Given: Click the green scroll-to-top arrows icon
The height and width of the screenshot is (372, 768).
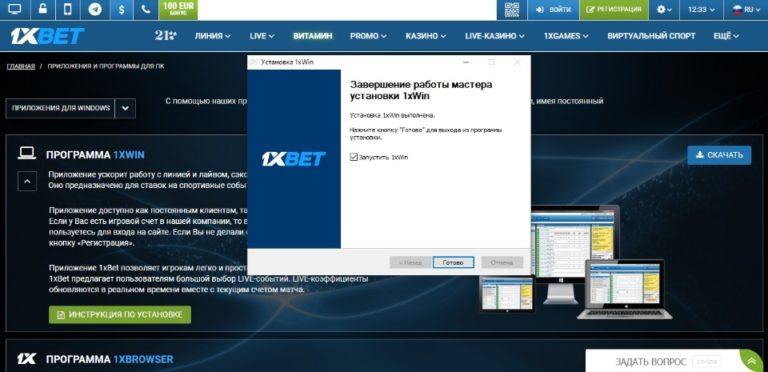Looking at the screenshot, I should [751, 361].
